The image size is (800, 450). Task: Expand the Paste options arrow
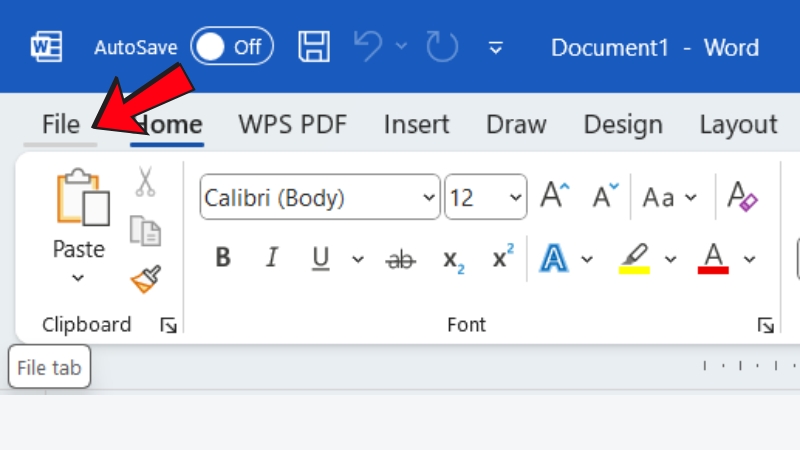pos(78,278)
